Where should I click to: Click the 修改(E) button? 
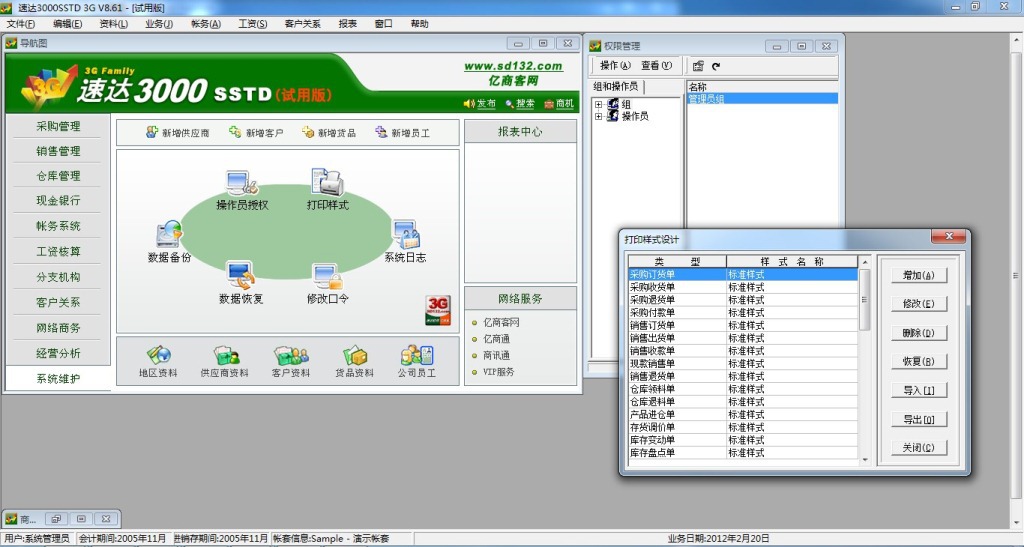click(x=918, y=304)
